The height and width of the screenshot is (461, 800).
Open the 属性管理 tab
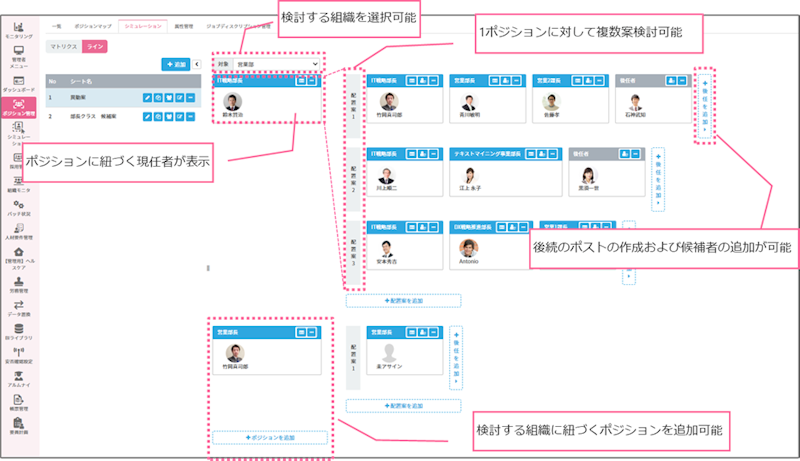(184, 26)
